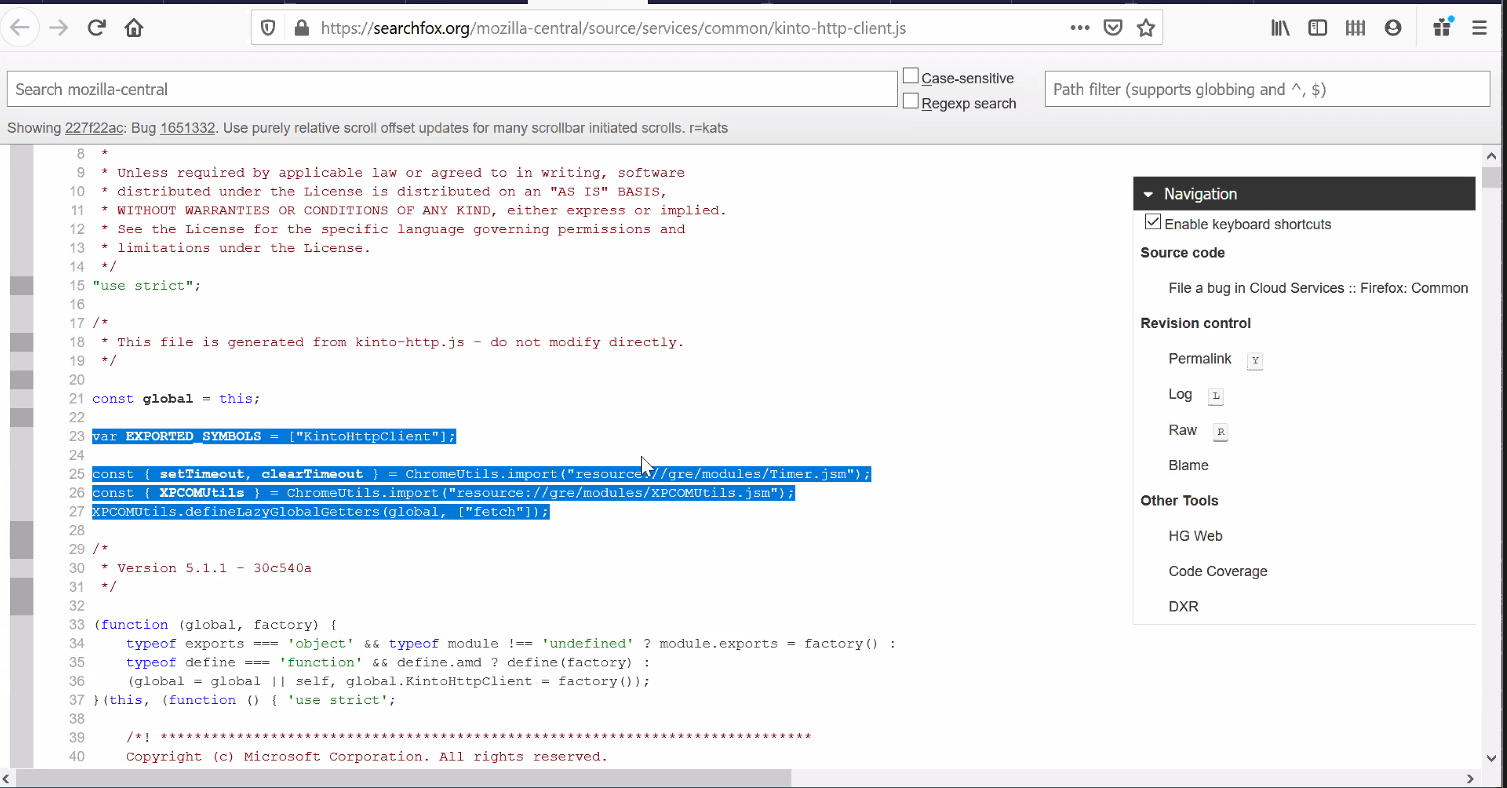Screen dimensions: 1507x788
Task: View the revision Log
Action: tap(1180, 394)
